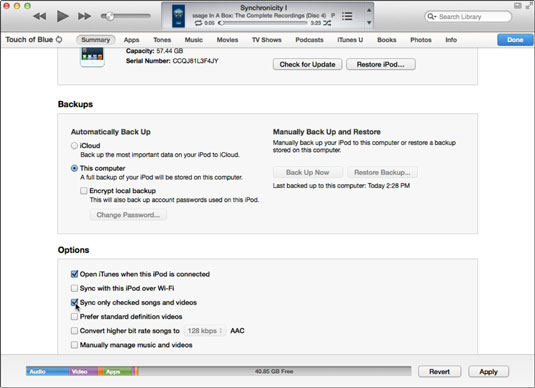Click Restore Backup button
This screenshot has width=535, height=388.
(x=382, y=172)
